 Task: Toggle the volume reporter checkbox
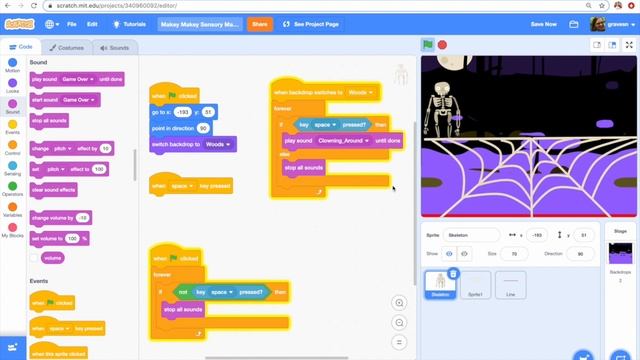[x=34, y=258]
